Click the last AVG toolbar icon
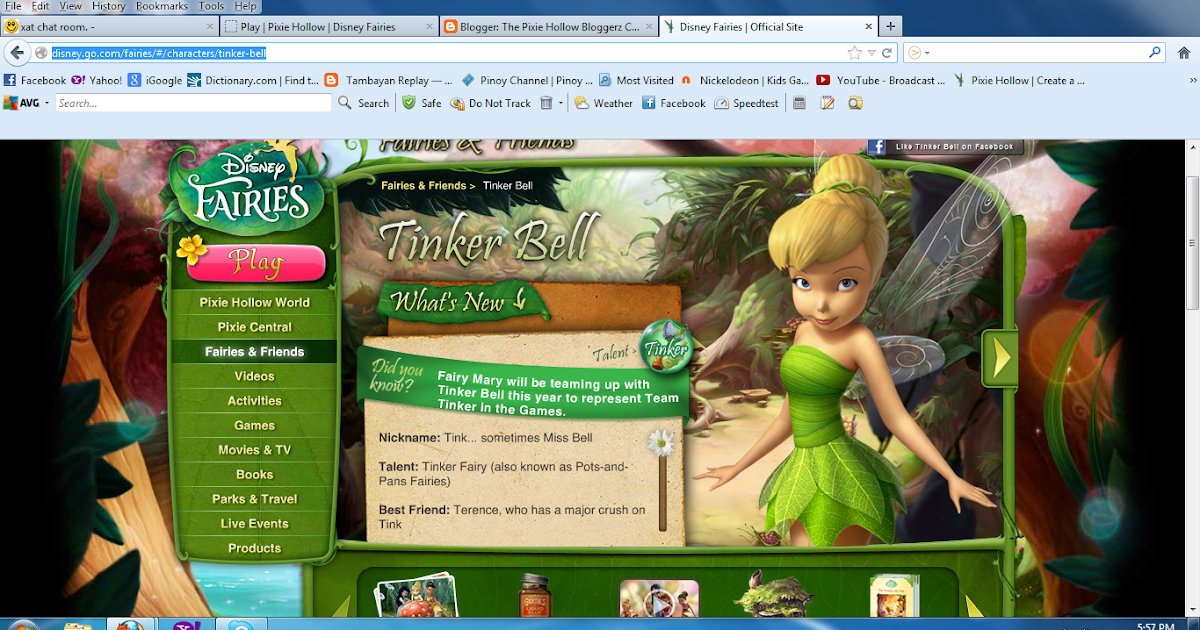 click(855, 103)
